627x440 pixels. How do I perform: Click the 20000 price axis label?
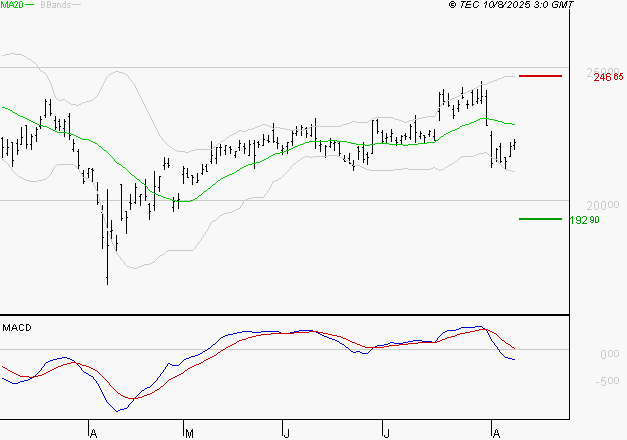[603, 206]
